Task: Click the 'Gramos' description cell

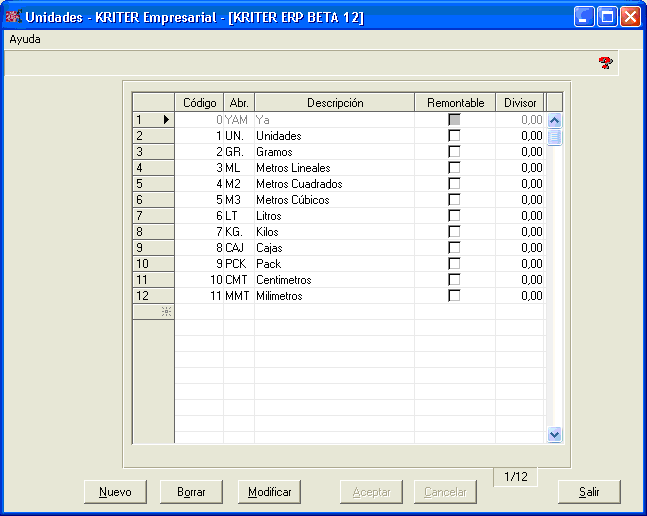Action: (x=334, y=152)
